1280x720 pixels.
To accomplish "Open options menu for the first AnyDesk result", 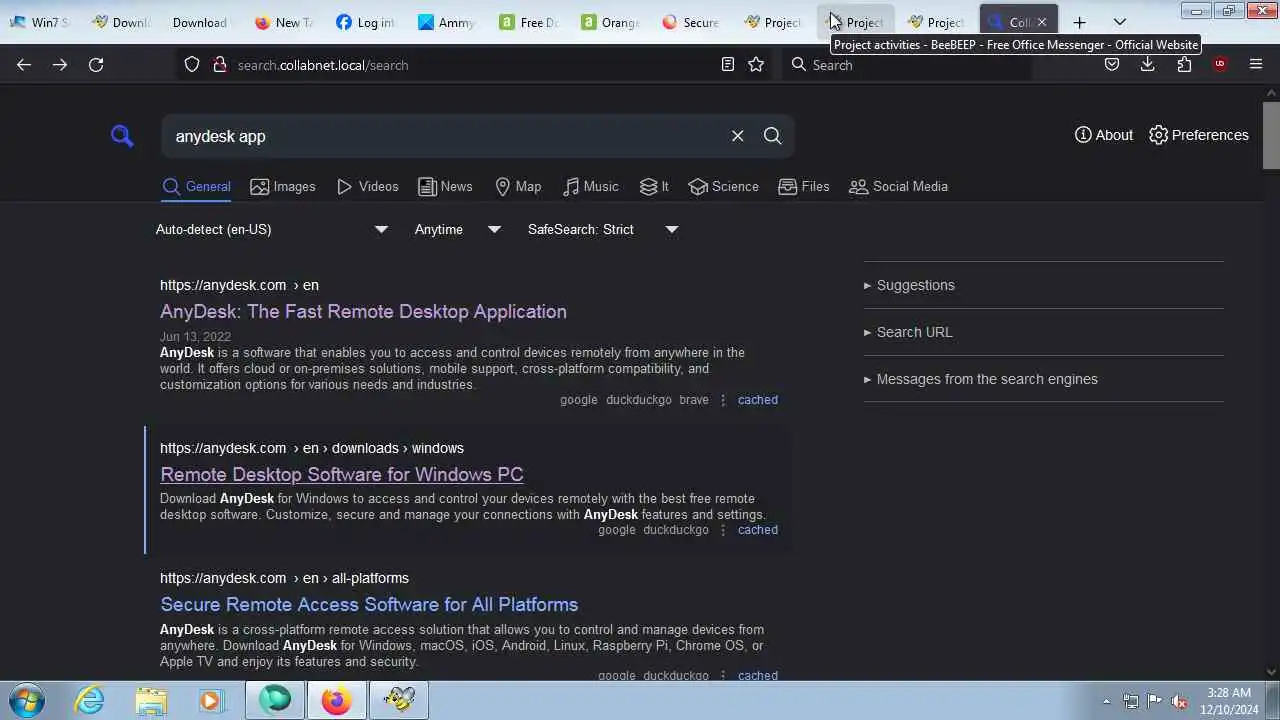I will [x=723, y=400].
